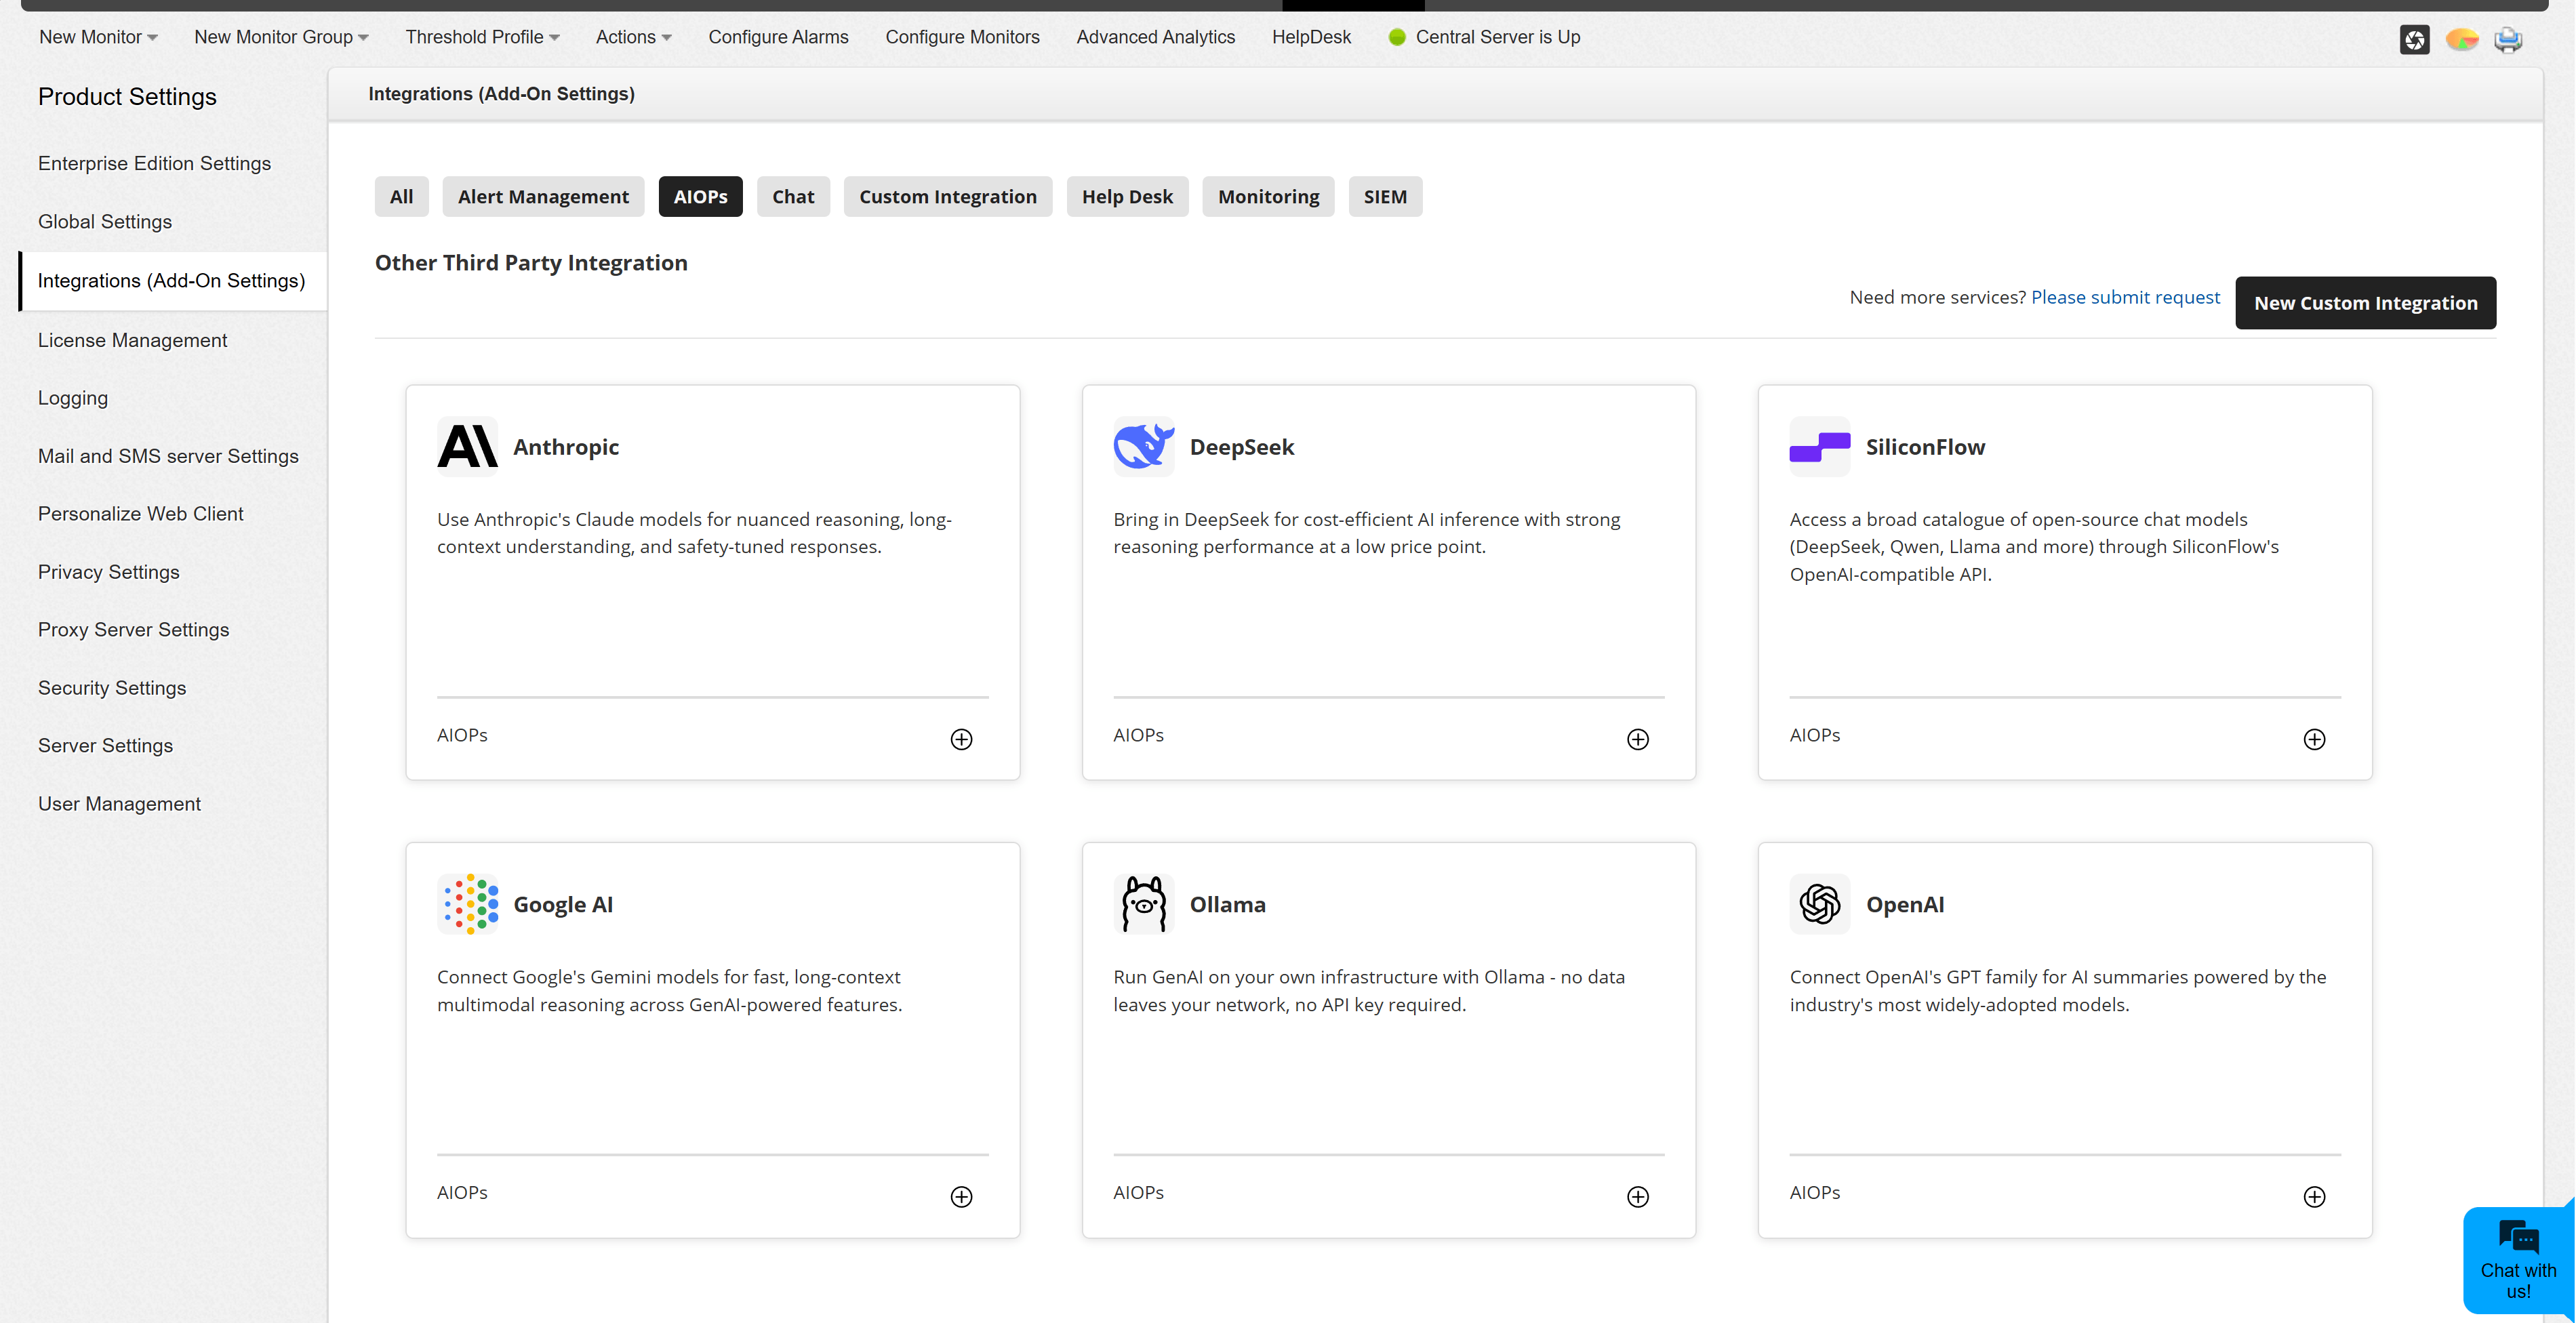This screenshot has height=1323, width=2576.
Task: Go to Privacy Settings
Action: 108,572
